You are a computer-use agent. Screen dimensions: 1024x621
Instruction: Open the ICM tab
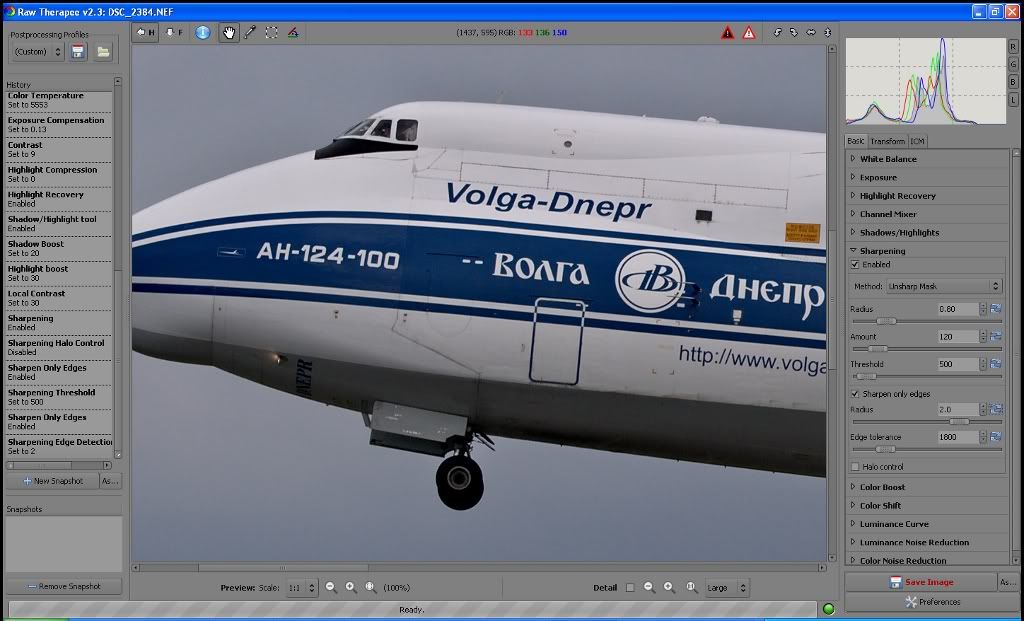click(918, 141)
